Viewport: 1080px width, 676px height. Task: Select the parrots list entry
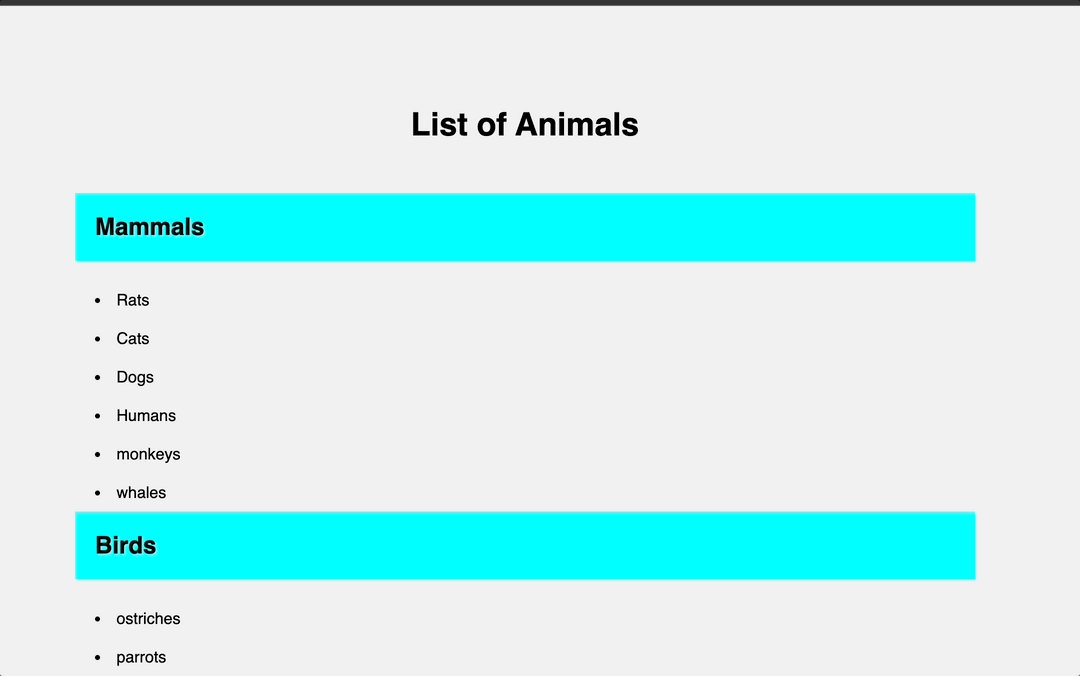[141, 657]
